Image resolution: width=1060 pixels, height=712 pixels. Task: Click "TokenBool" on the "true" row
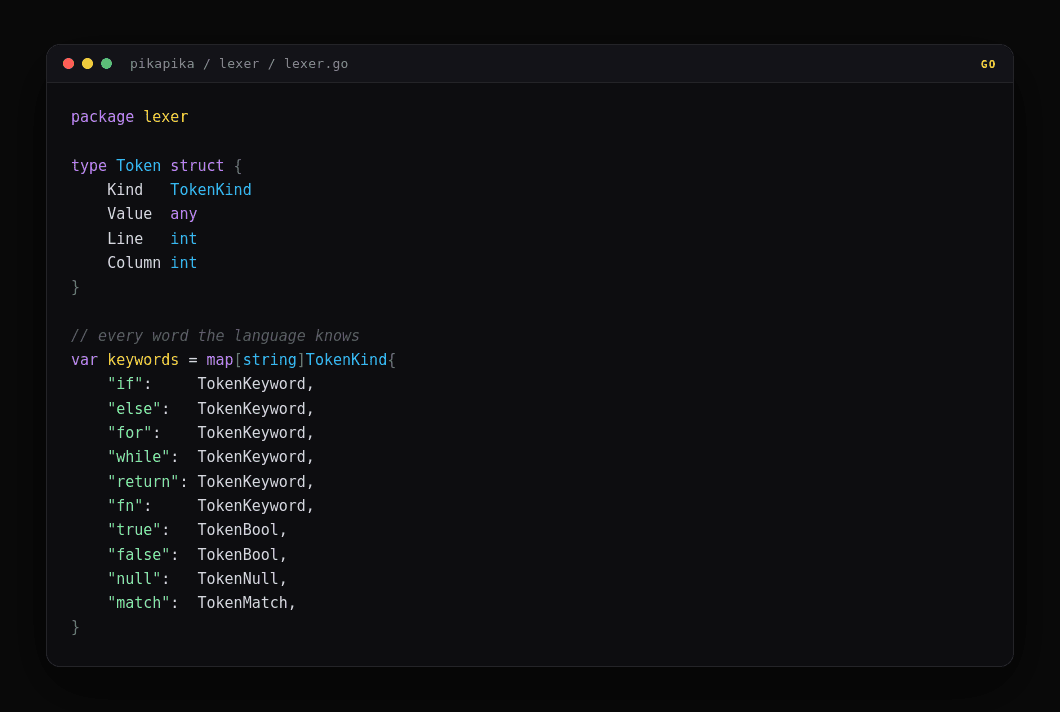(238, 529)
